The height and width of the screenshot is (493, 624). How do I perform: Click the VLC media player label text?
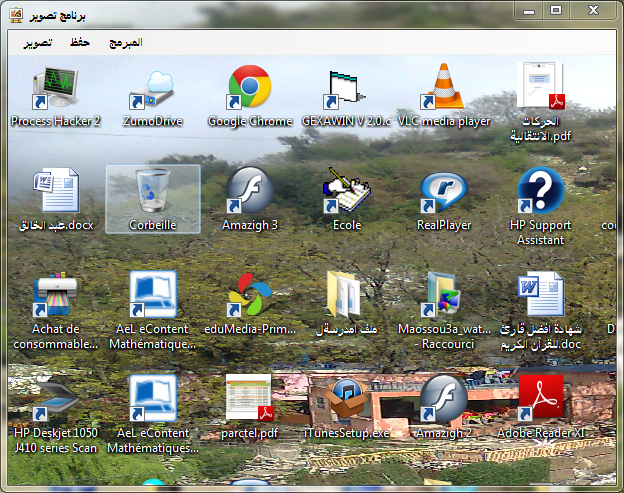pyautogui.click(x=444, y=121)
